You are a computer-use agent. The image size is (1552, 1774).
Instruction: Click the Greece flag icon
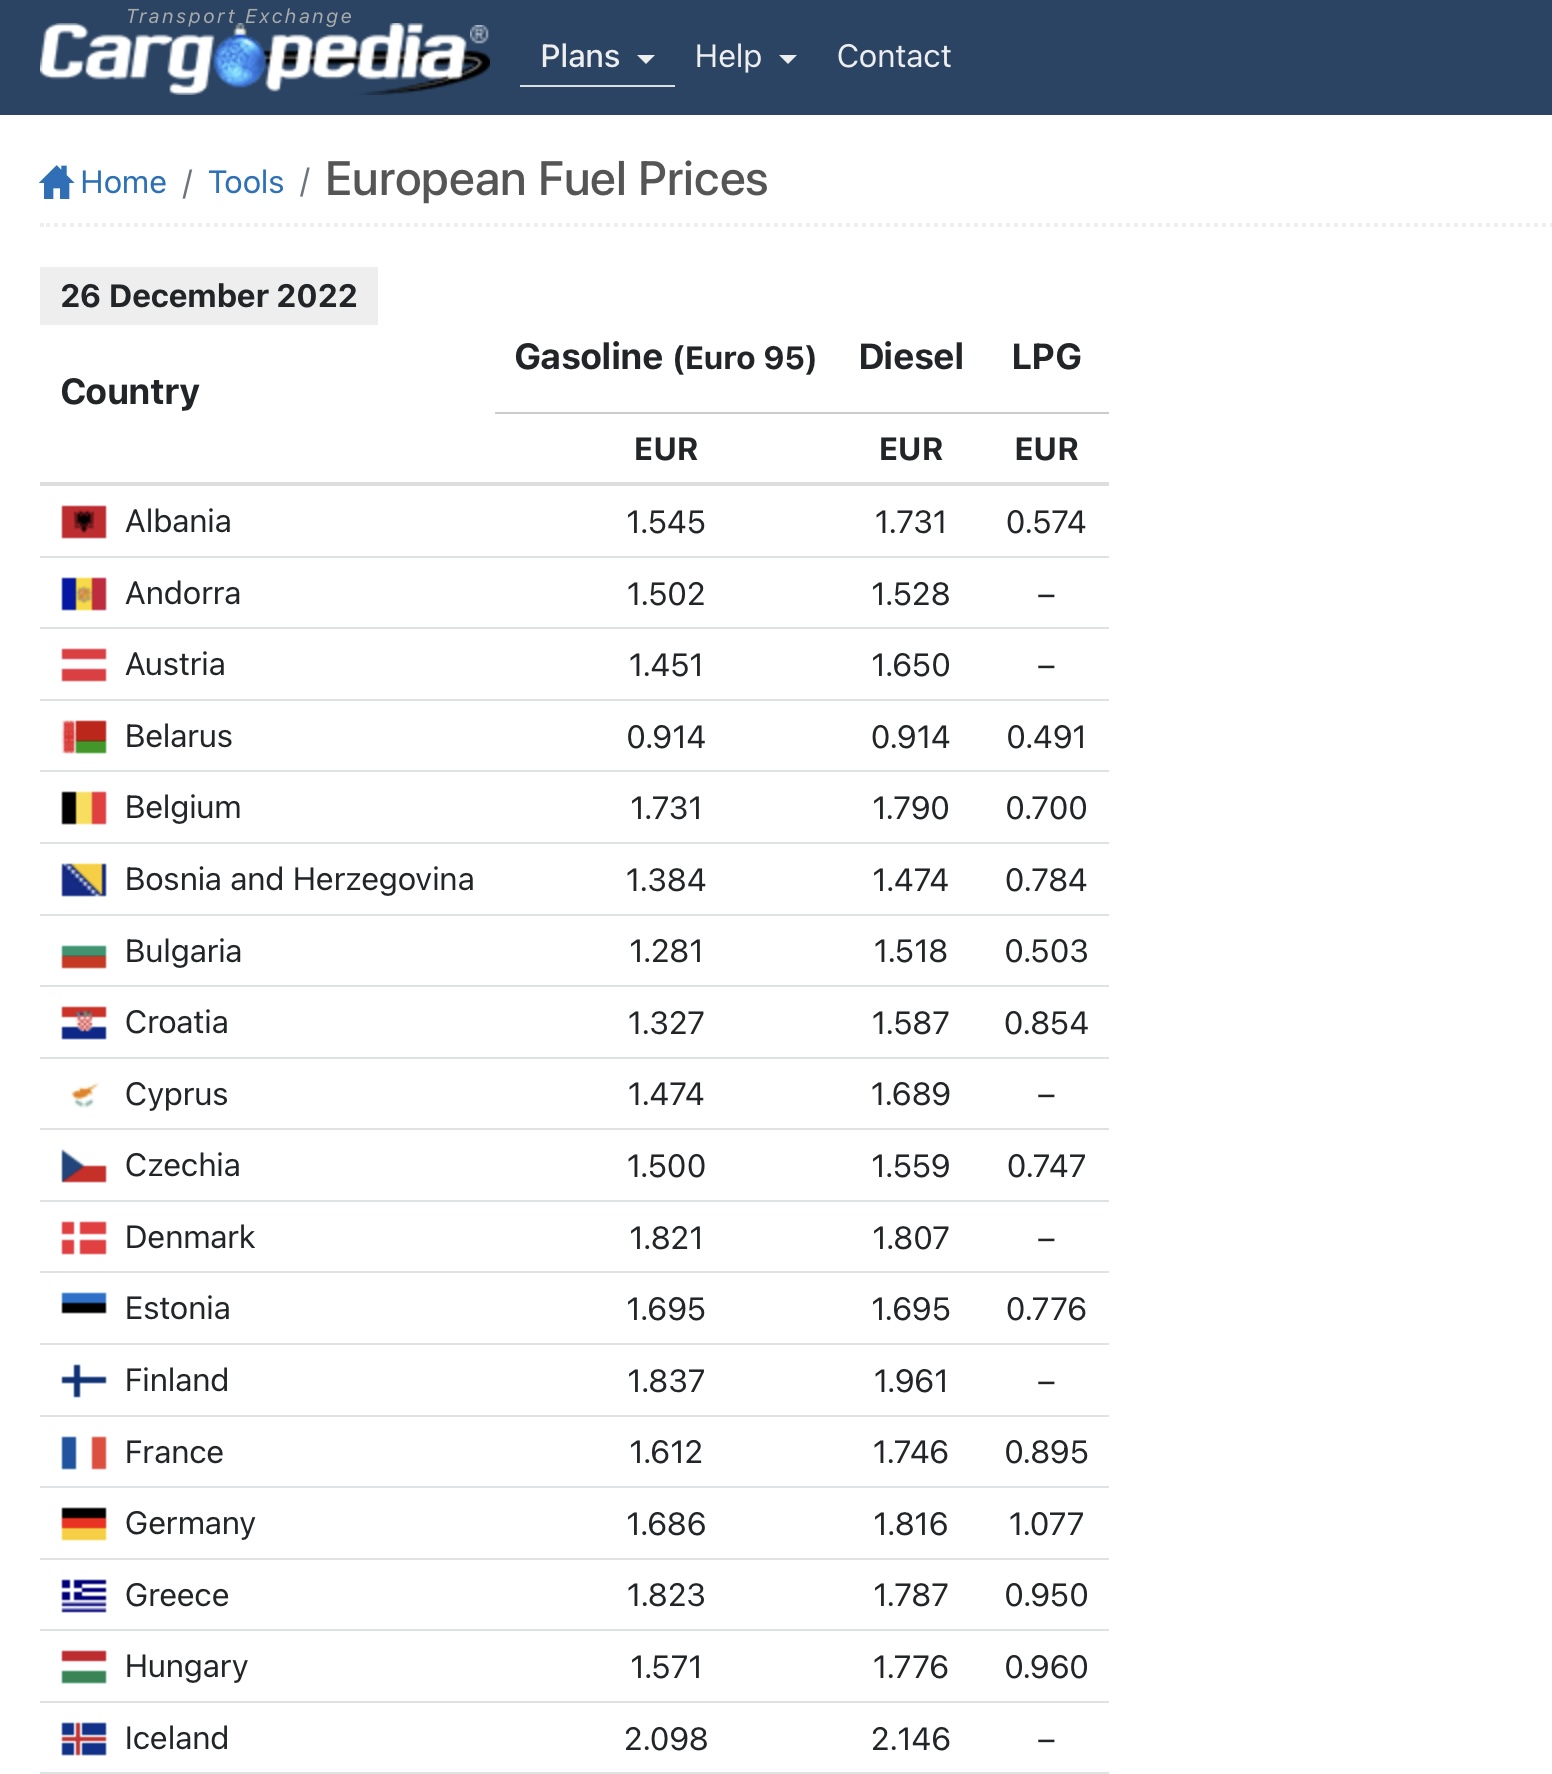tap(84, 1596)
